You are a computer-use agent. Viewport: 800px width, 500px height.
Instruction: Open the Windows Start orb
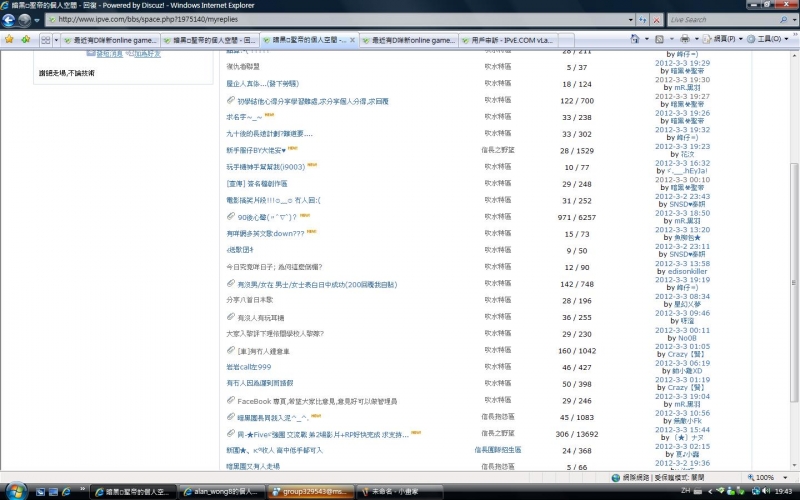16,491
